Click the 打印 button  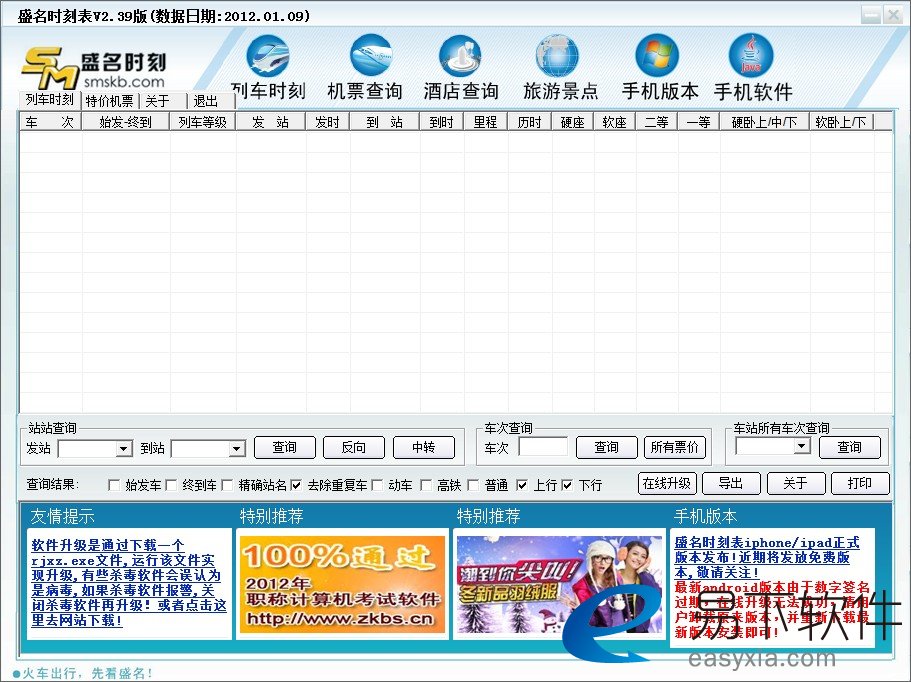[x=860, y=483]
